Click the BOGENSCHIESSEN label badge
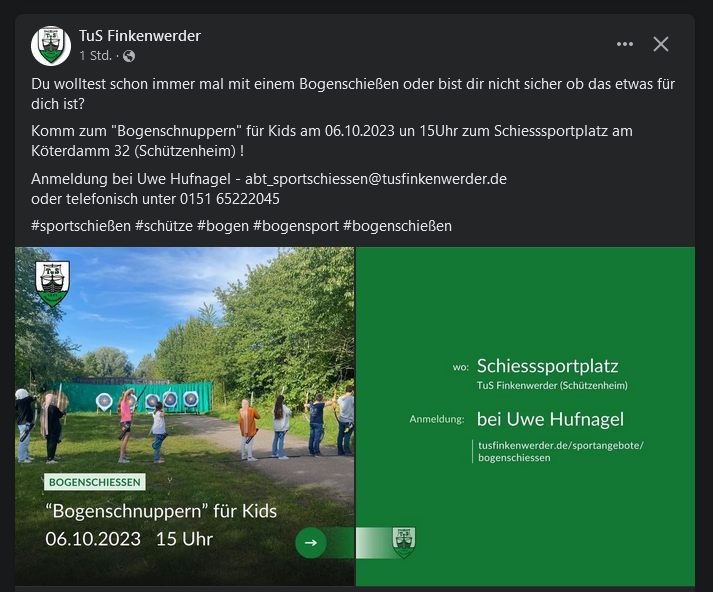The image size is (713, 592). [x=95, y=482]
